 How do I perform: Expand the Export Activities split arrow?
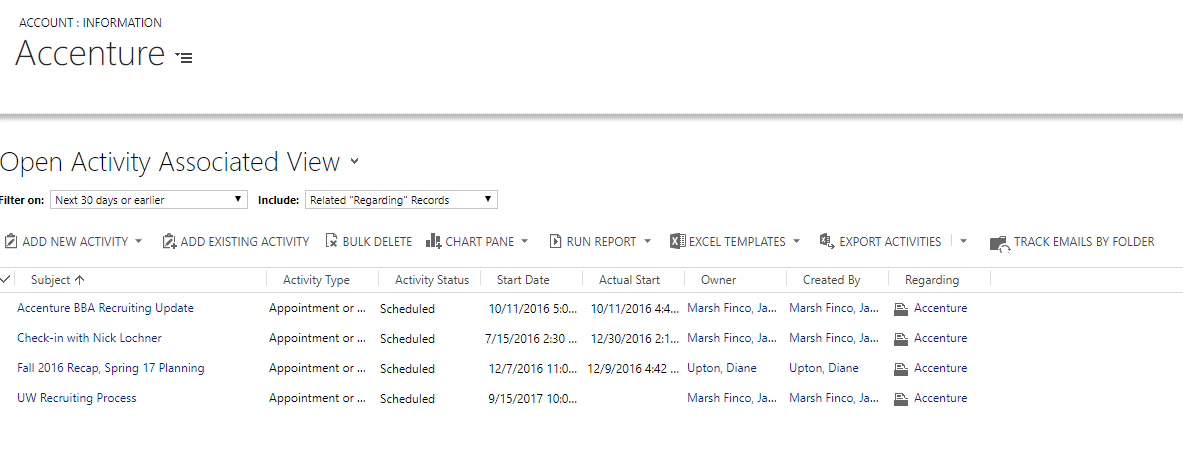[963, 242]
